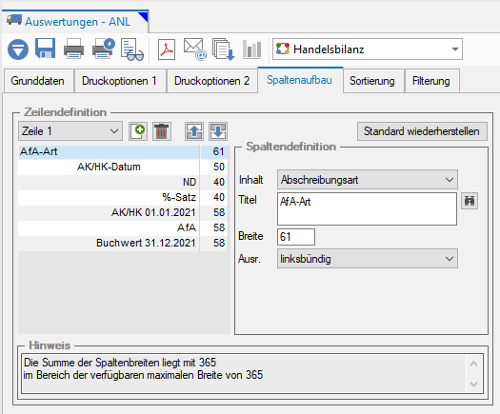Image resolution: width=500 pixels, height=414 pixels.
Task: Select the Spaltenaufbau tab
Action: [x=300, y=80]
